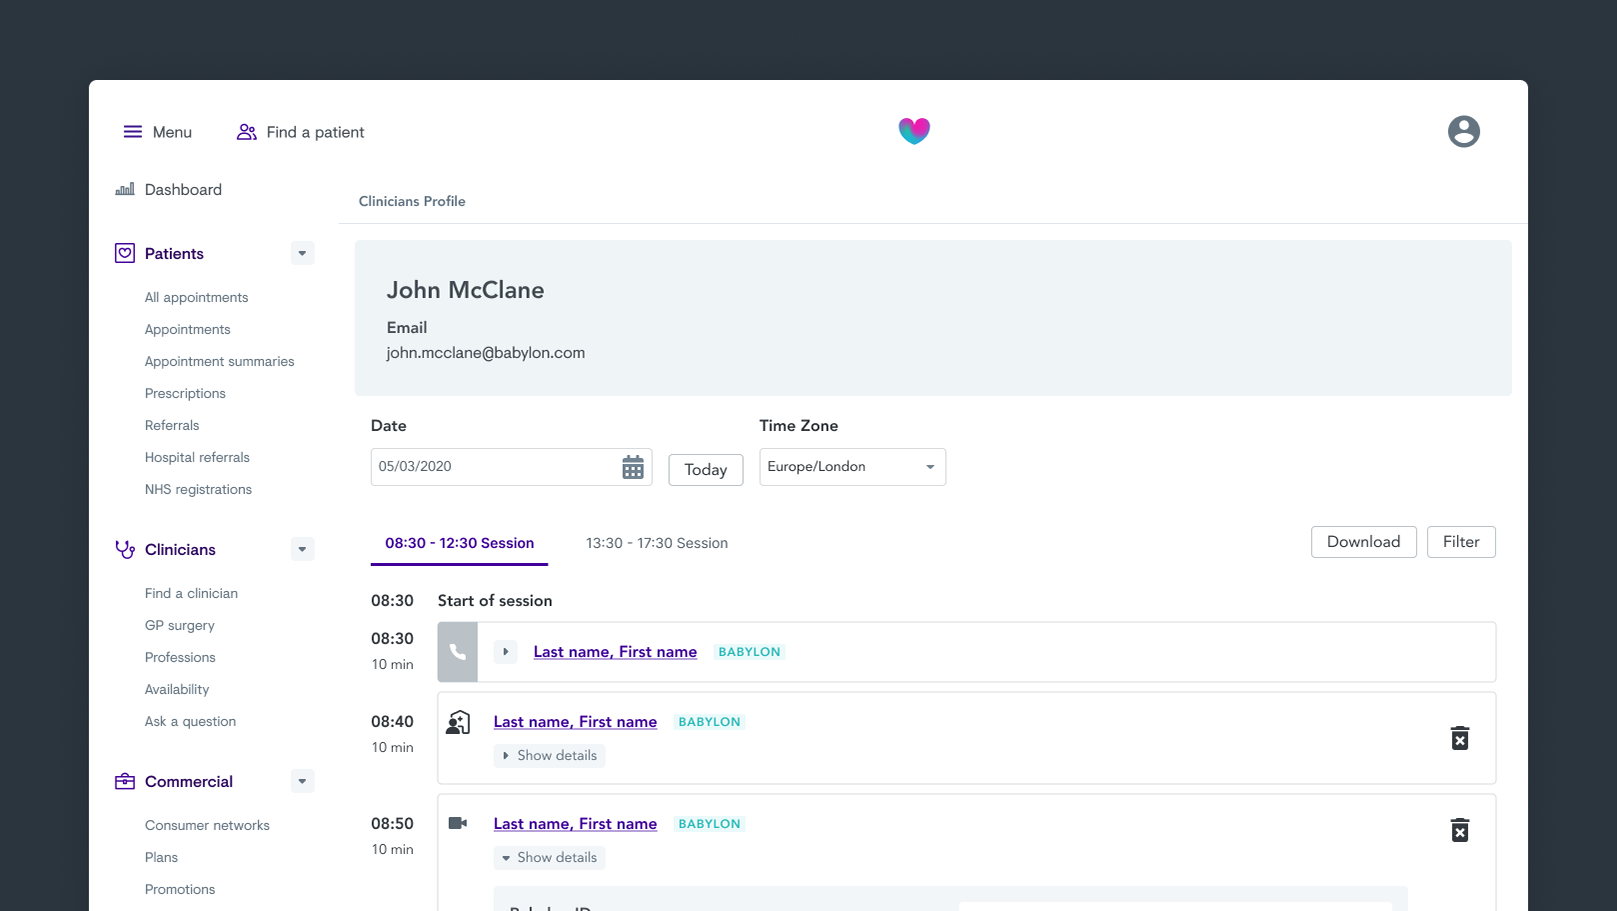Open Availability in sidebar
The width and height of the screenshot is (1617, 911).
click(177, 689)
